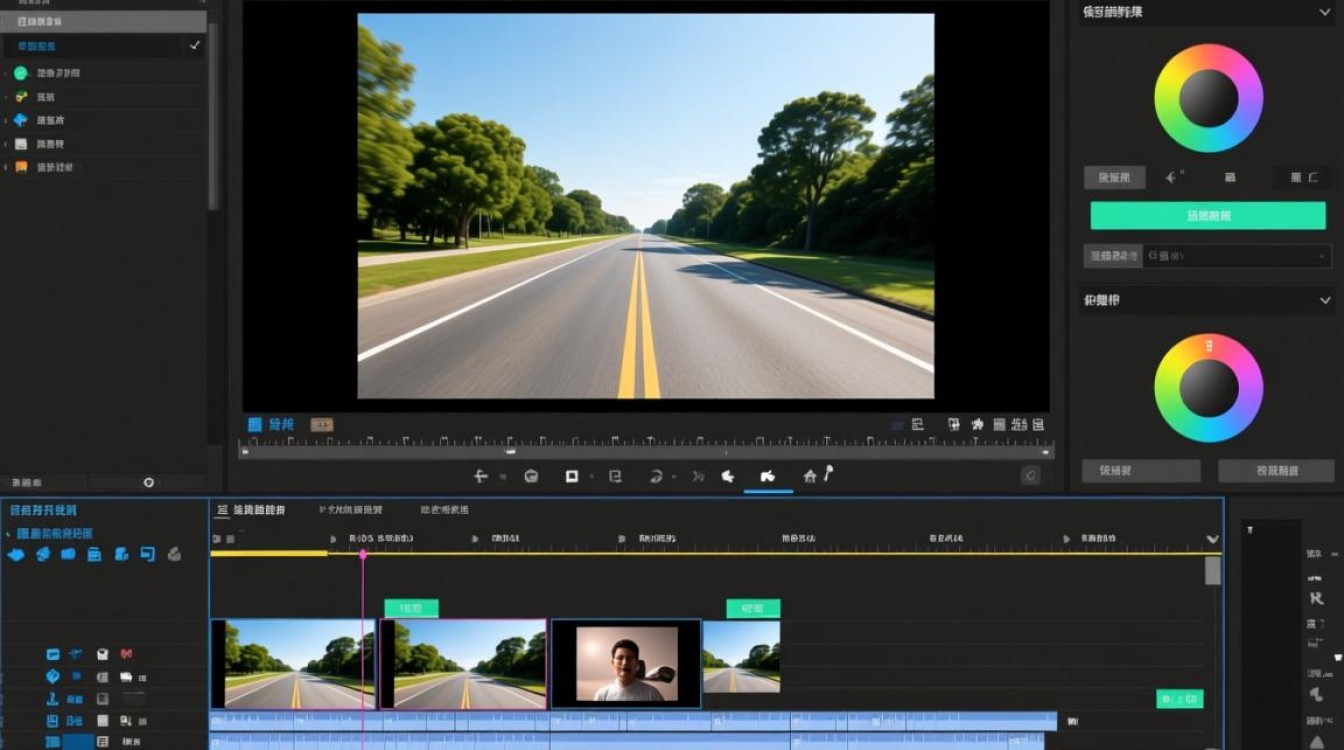
Task: Click the faint shield icon right of the transport tools
Action: pos(1031,476)
